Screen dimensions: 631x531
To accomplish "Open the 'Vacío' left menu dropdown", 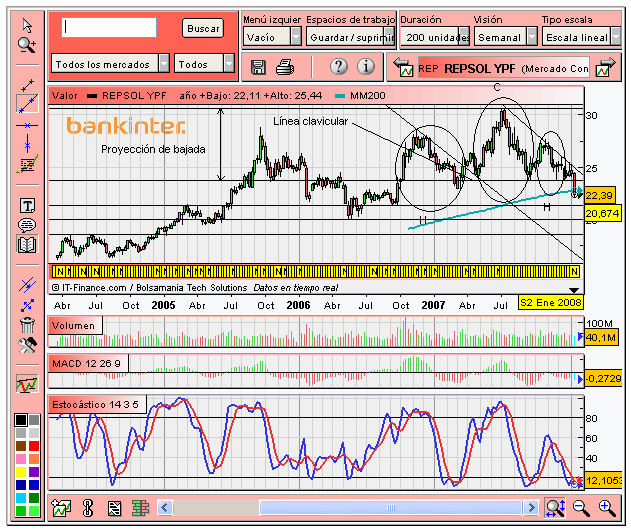I will 272,37.
